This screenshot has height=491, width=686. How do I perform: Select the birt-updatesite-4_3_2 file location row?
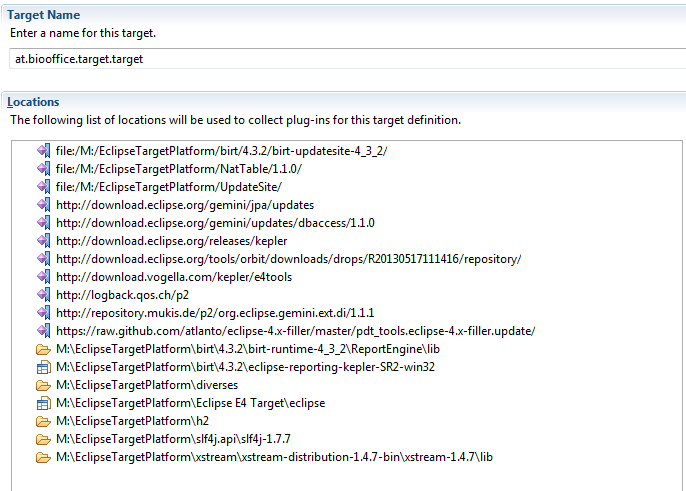point(221,151)
